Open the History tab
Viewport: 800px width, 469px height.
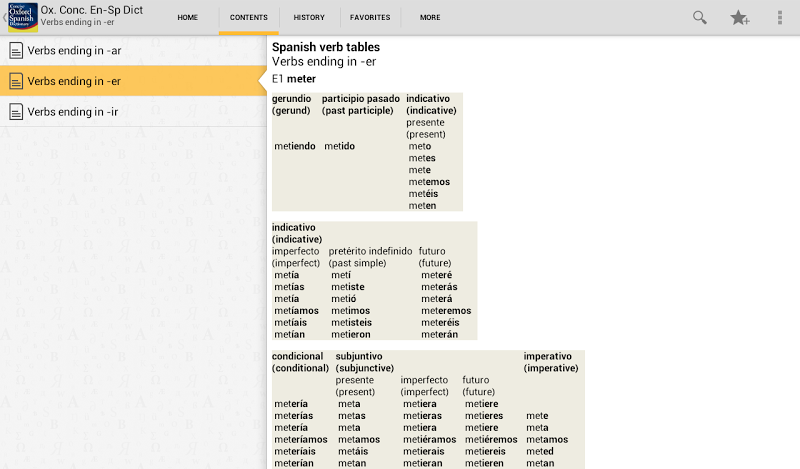pos(309,17)
